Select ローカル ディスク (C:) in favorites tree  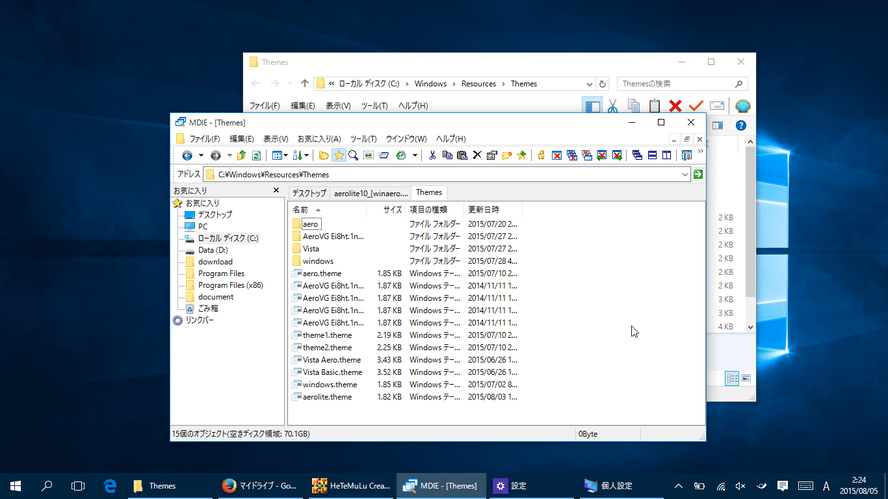[228, 238]
